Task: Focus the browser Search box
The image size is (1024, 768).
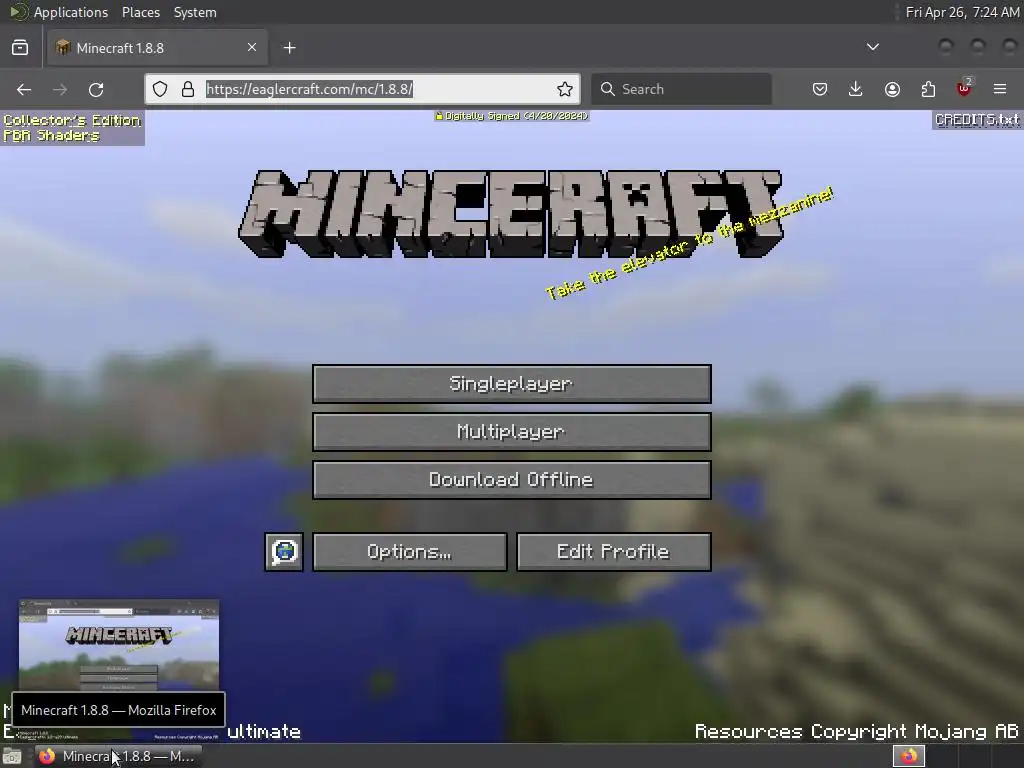Action: point(681,89)
